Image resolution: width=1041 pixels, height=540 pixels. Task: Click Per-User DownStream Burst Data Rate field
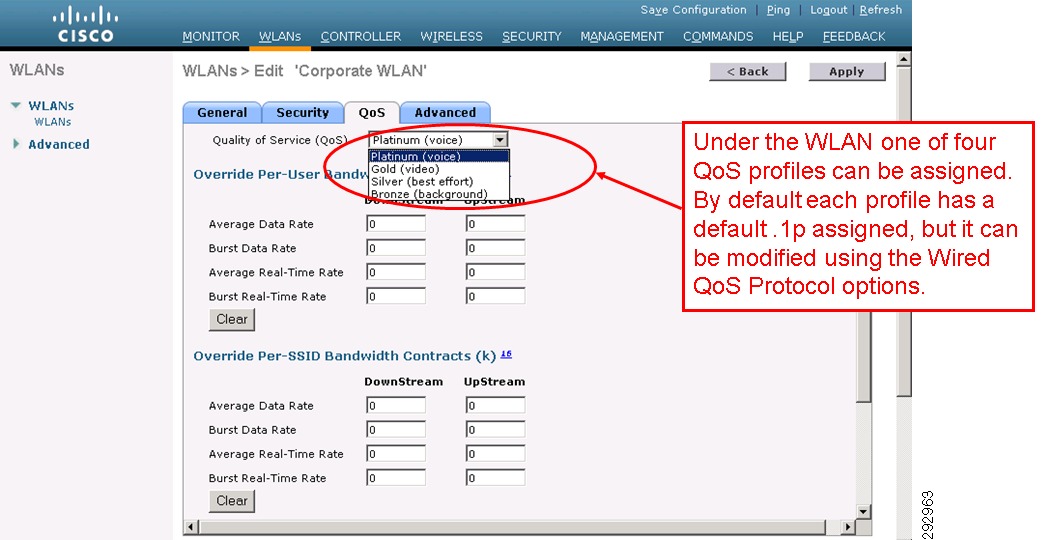point(396,248)
